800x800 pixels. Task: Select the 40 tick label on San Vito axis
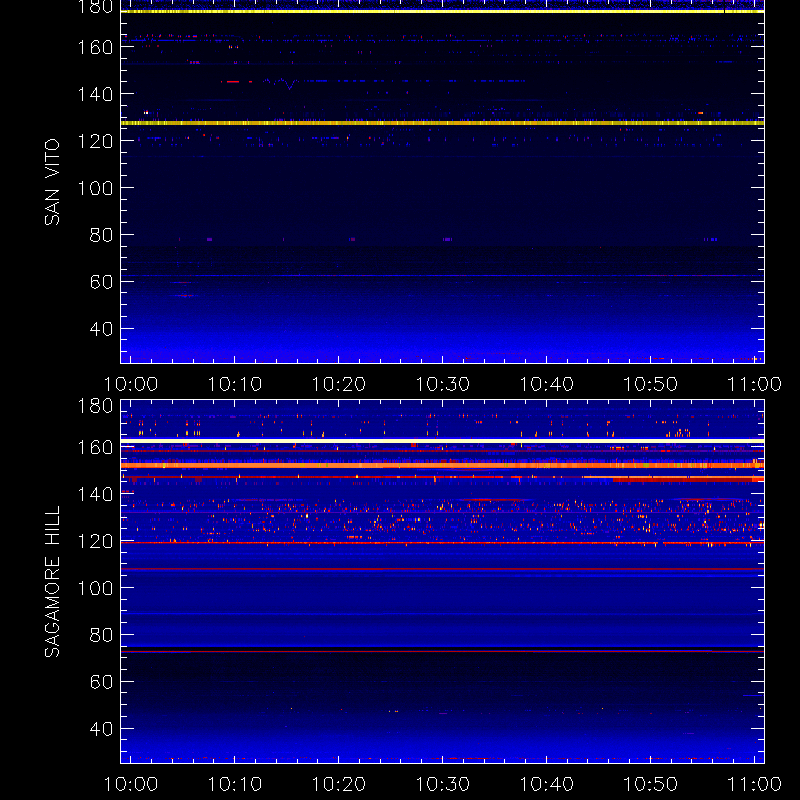coord(101,329)
